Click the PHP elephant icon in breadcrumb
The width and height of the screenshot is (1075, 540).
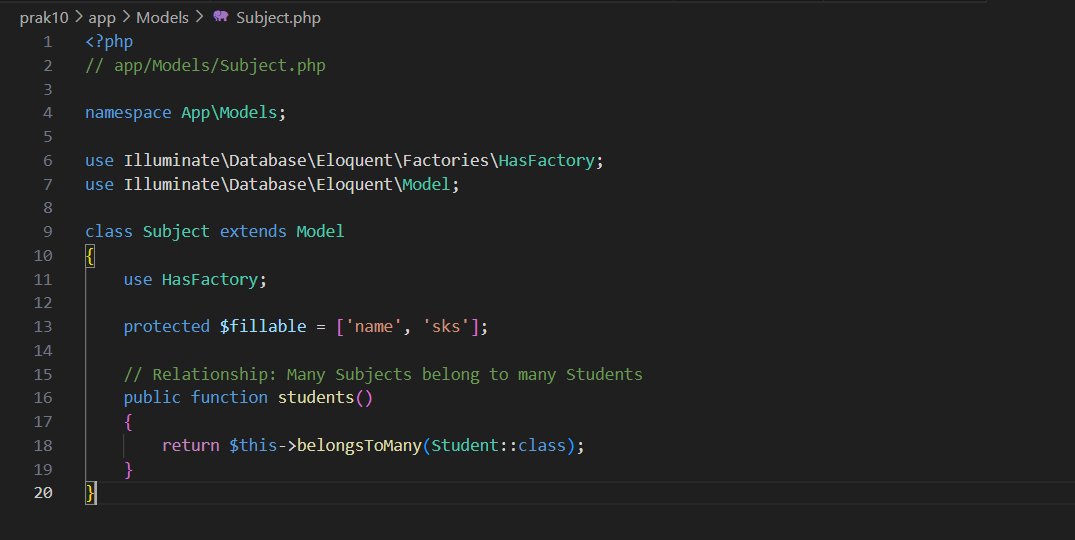point(221,17)
